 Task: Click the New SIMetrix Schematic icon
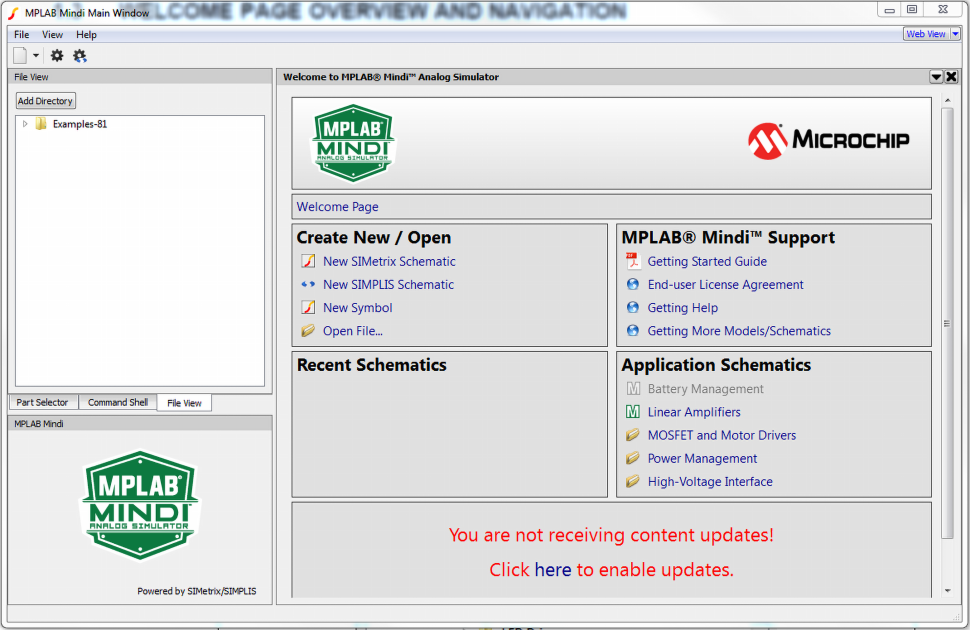click(308, 261)
